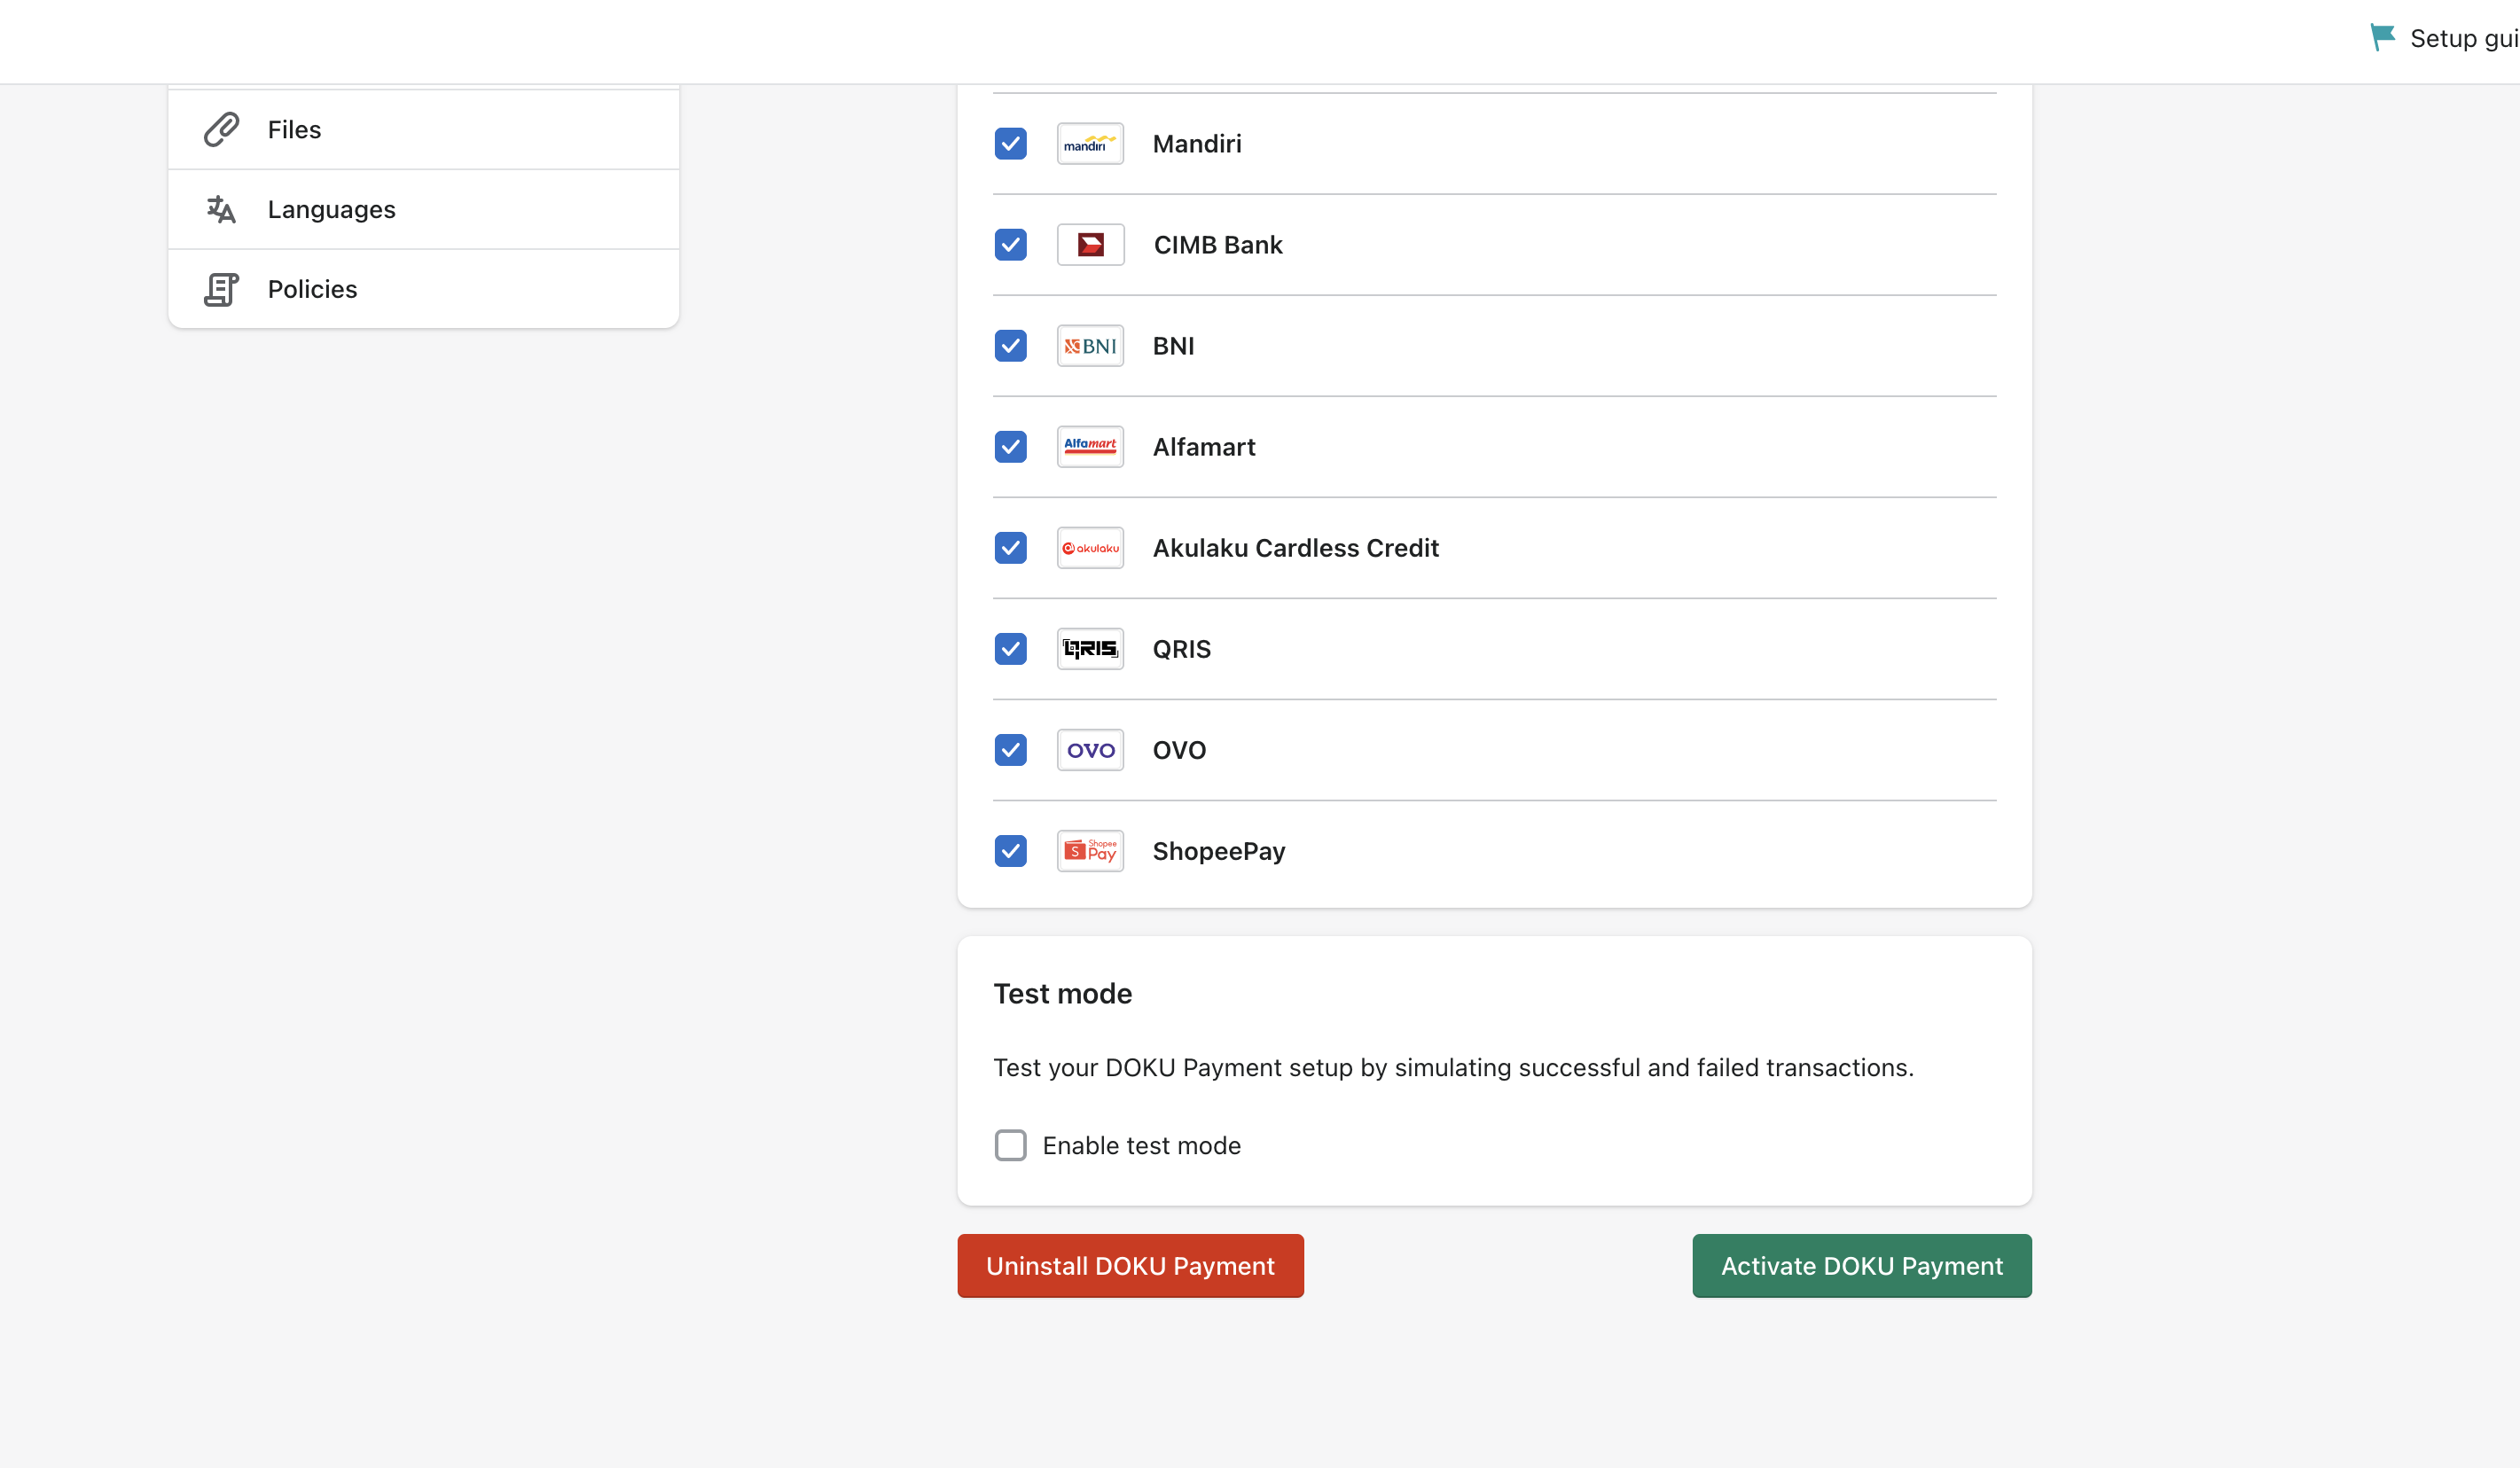Click the OVO label text
Image resolution: width=2520 pixels, height=1468 pixels.
(x=1180, y=750)
